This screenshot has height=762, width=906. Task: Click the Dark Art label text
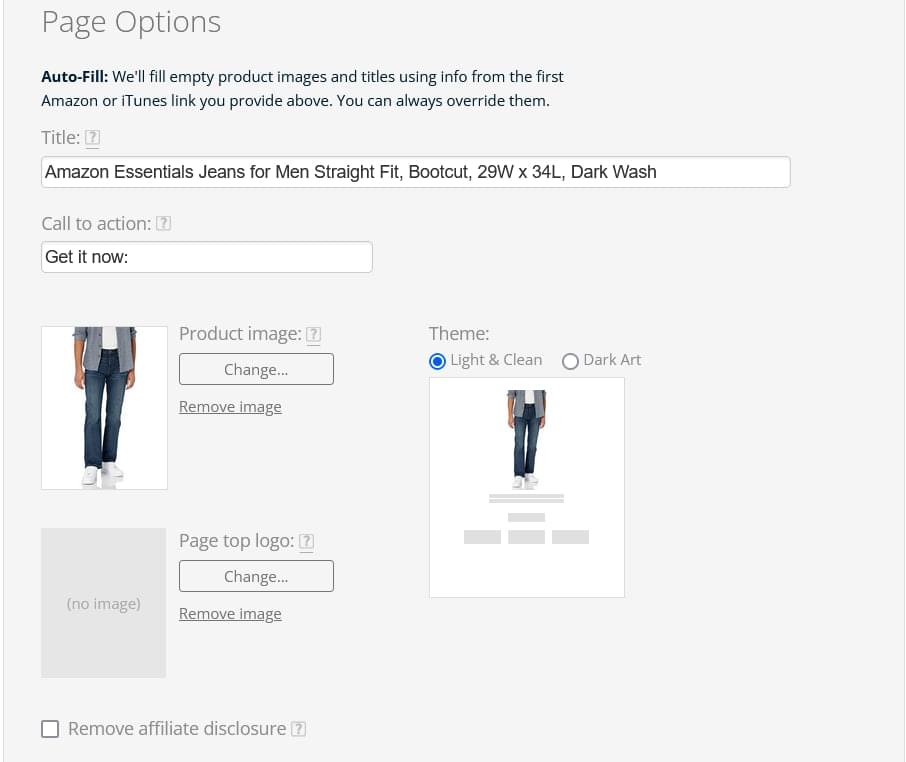pyautogui.click(x=612, y=360)
